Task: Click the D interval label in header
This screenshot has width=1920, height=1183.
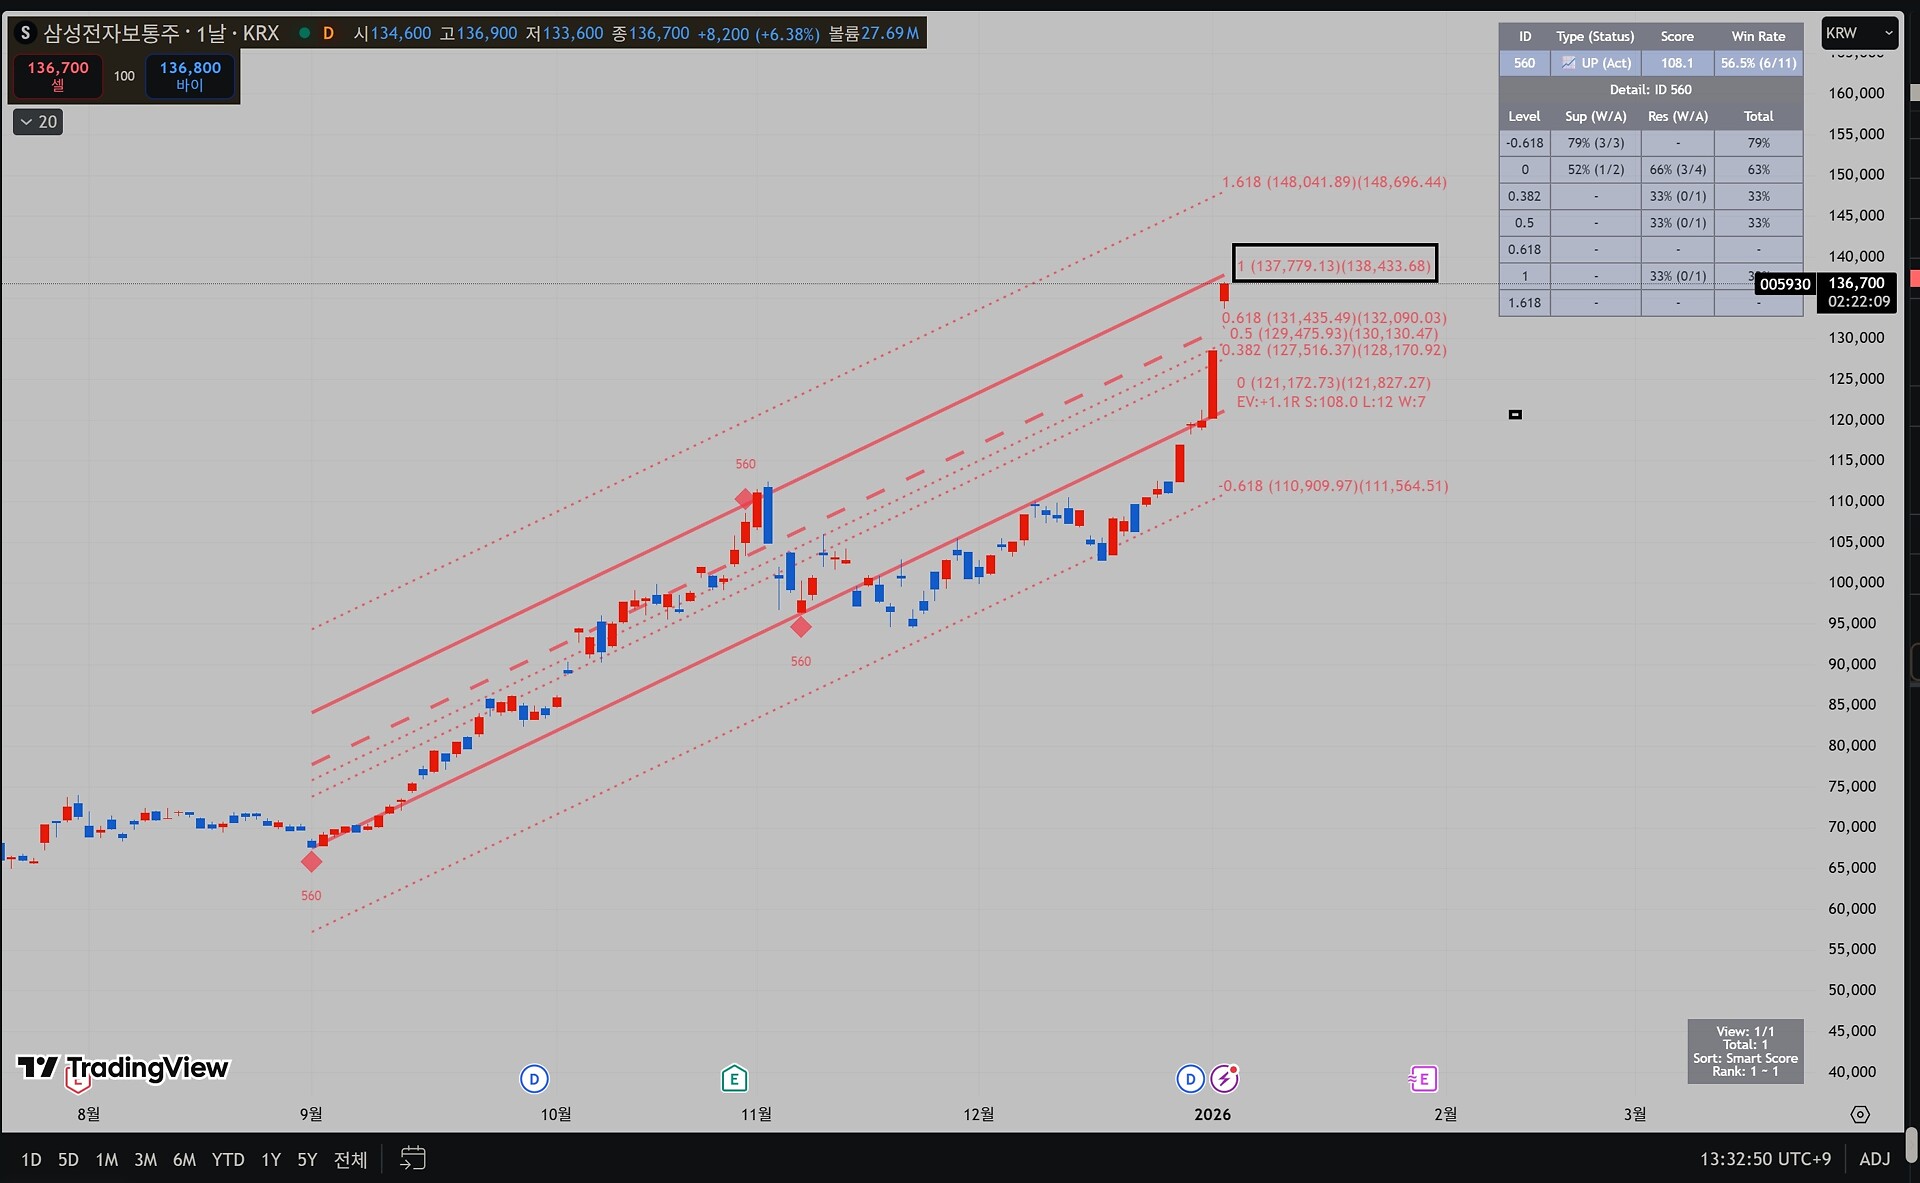Action: (328, 33)
